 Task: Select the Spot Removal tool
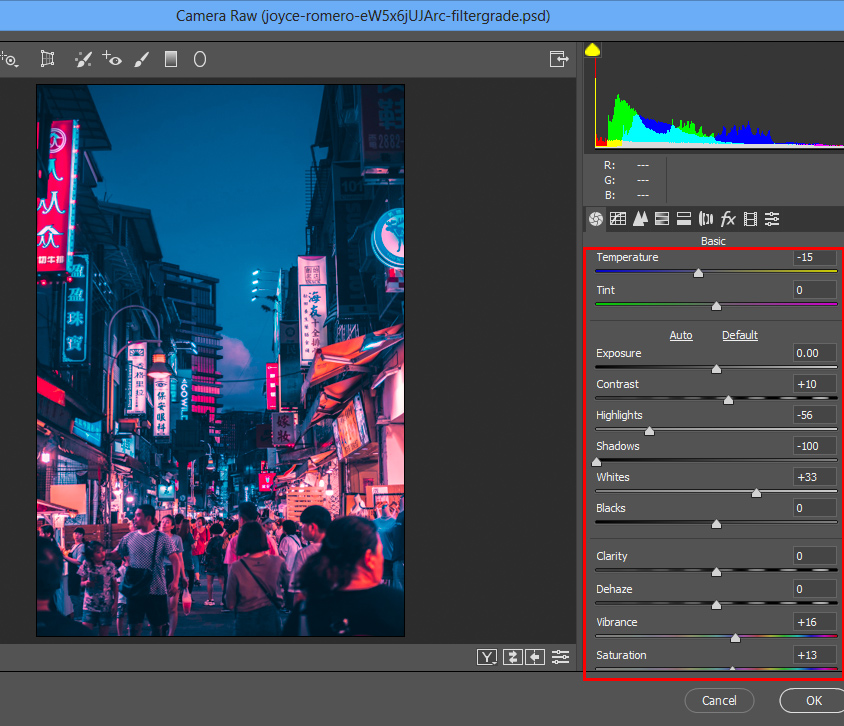click(84, 59)
